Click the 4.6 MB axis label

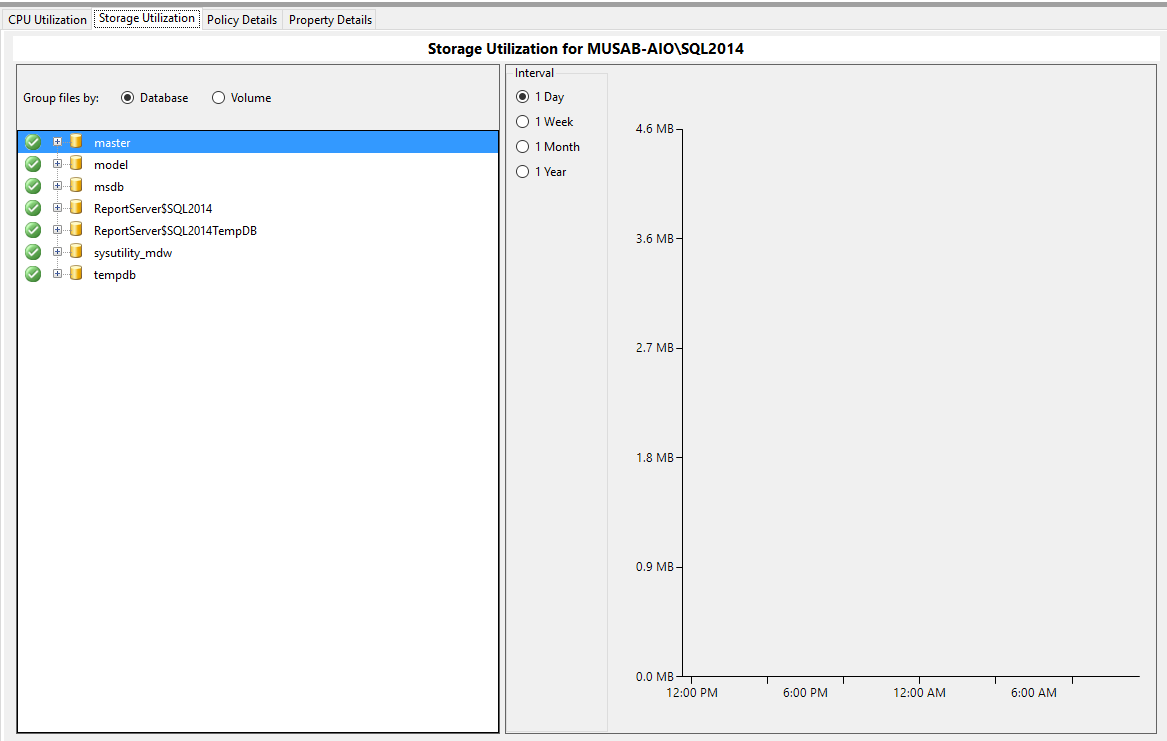[x=654, y=129]
